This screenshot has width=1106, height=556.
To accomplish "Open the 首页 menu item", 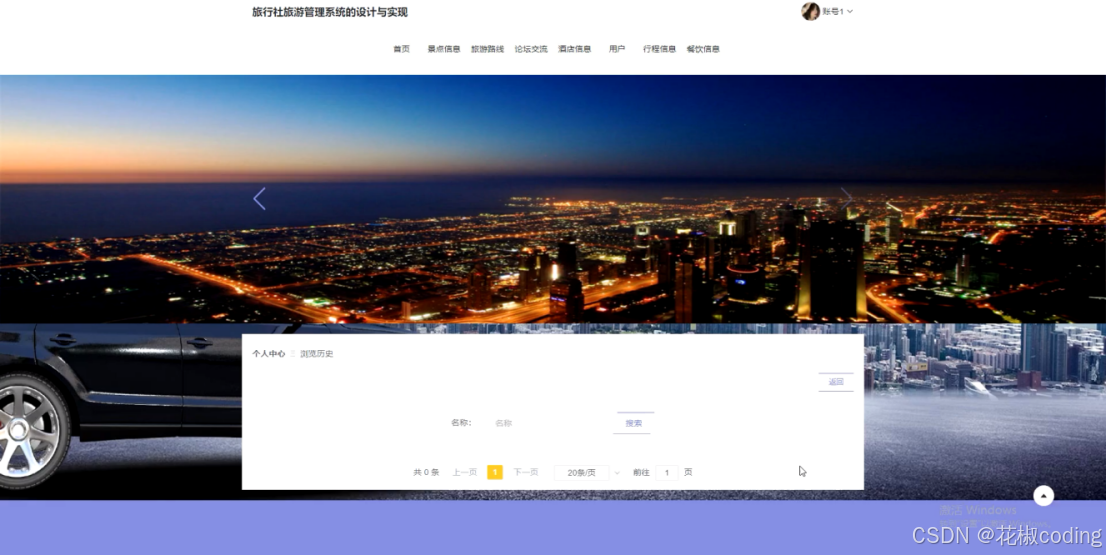I will (x=401, y=49).
